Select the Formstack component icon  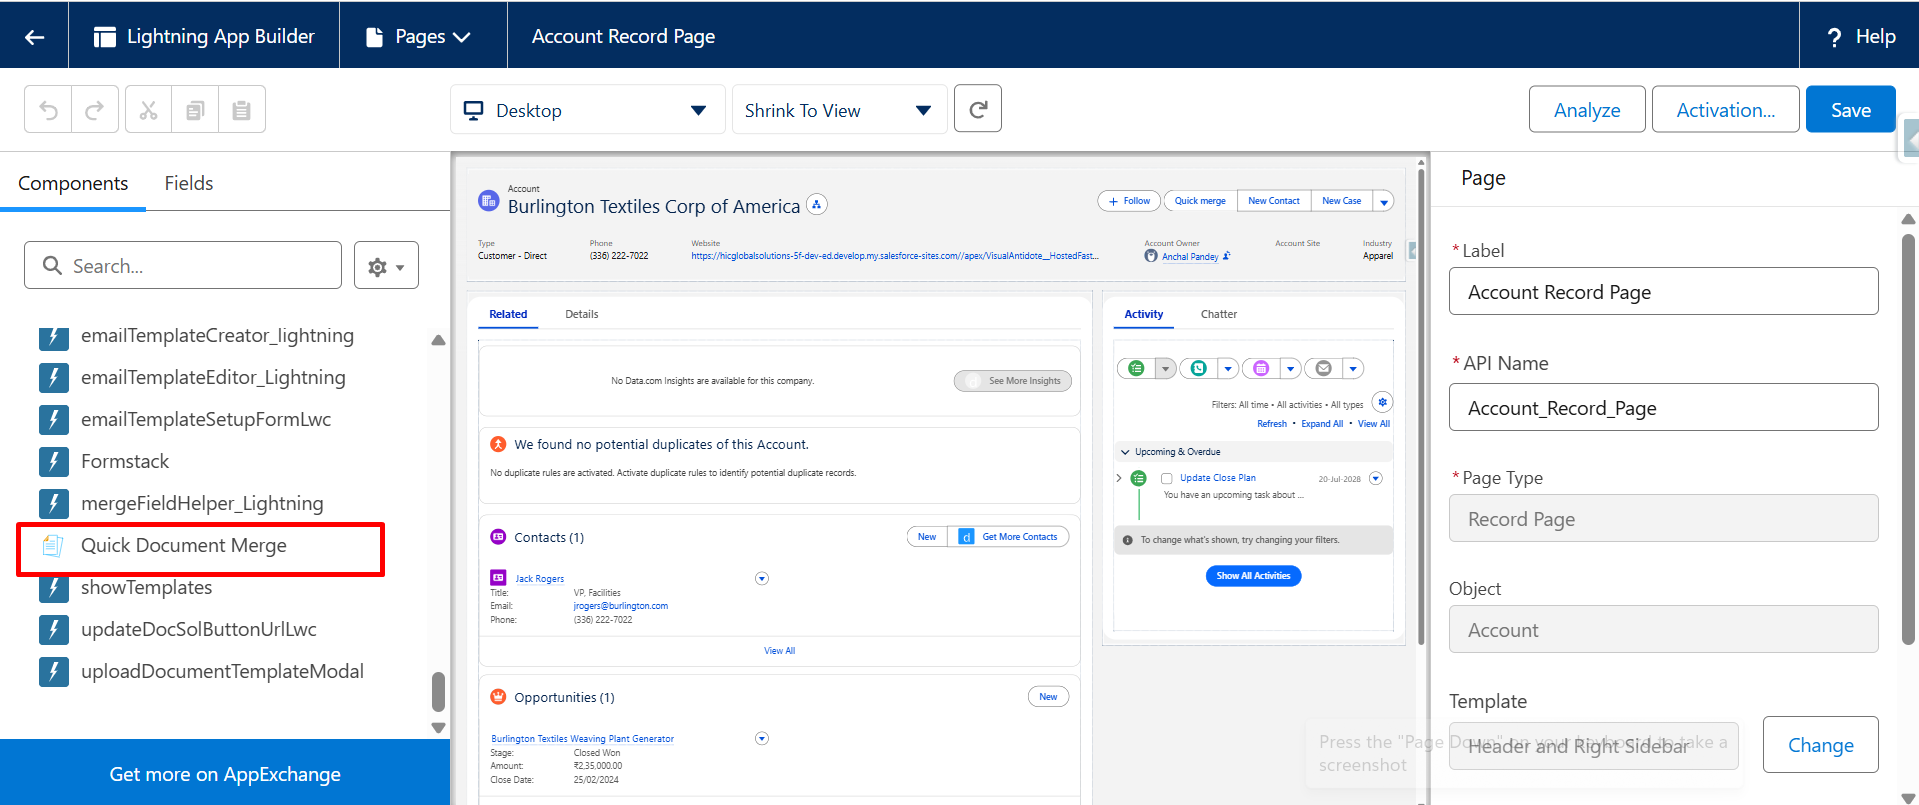click(x=53, y=462)
